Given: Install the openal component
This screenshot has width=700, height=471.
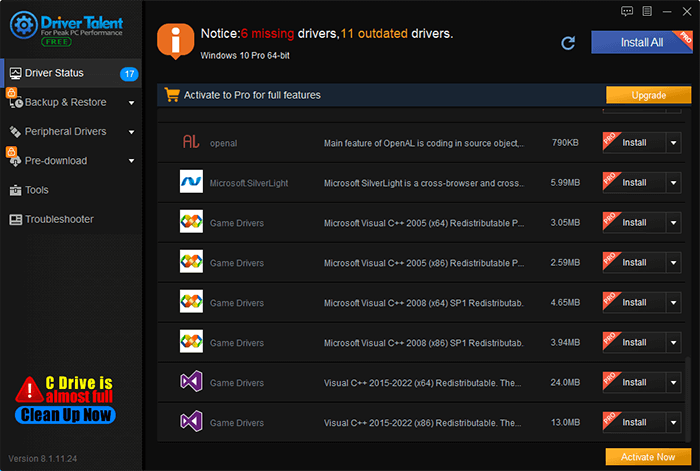Looking at the screenshot, I should click(x=634, y=143).
